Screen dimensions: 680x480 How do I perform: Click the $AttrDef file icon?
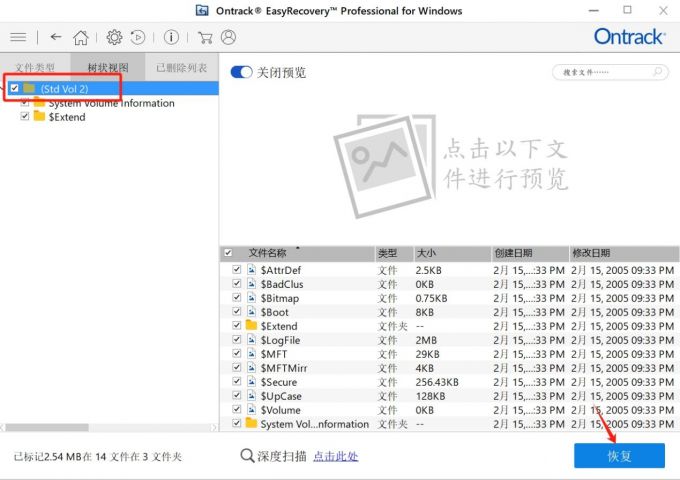click(252, 270)
